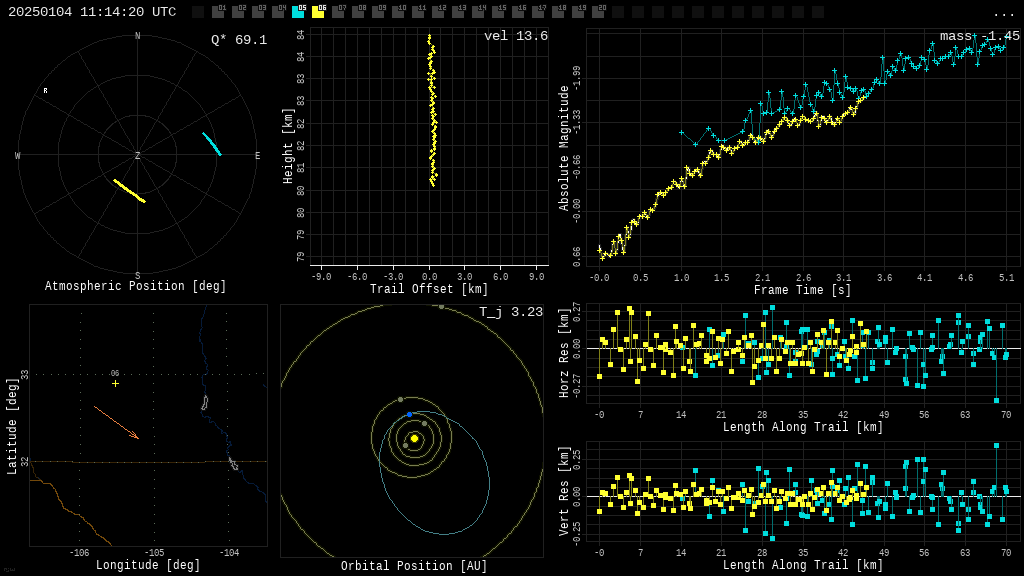Toggle the yellow station 06 box

pyautogui.click(x=318, y=12)
